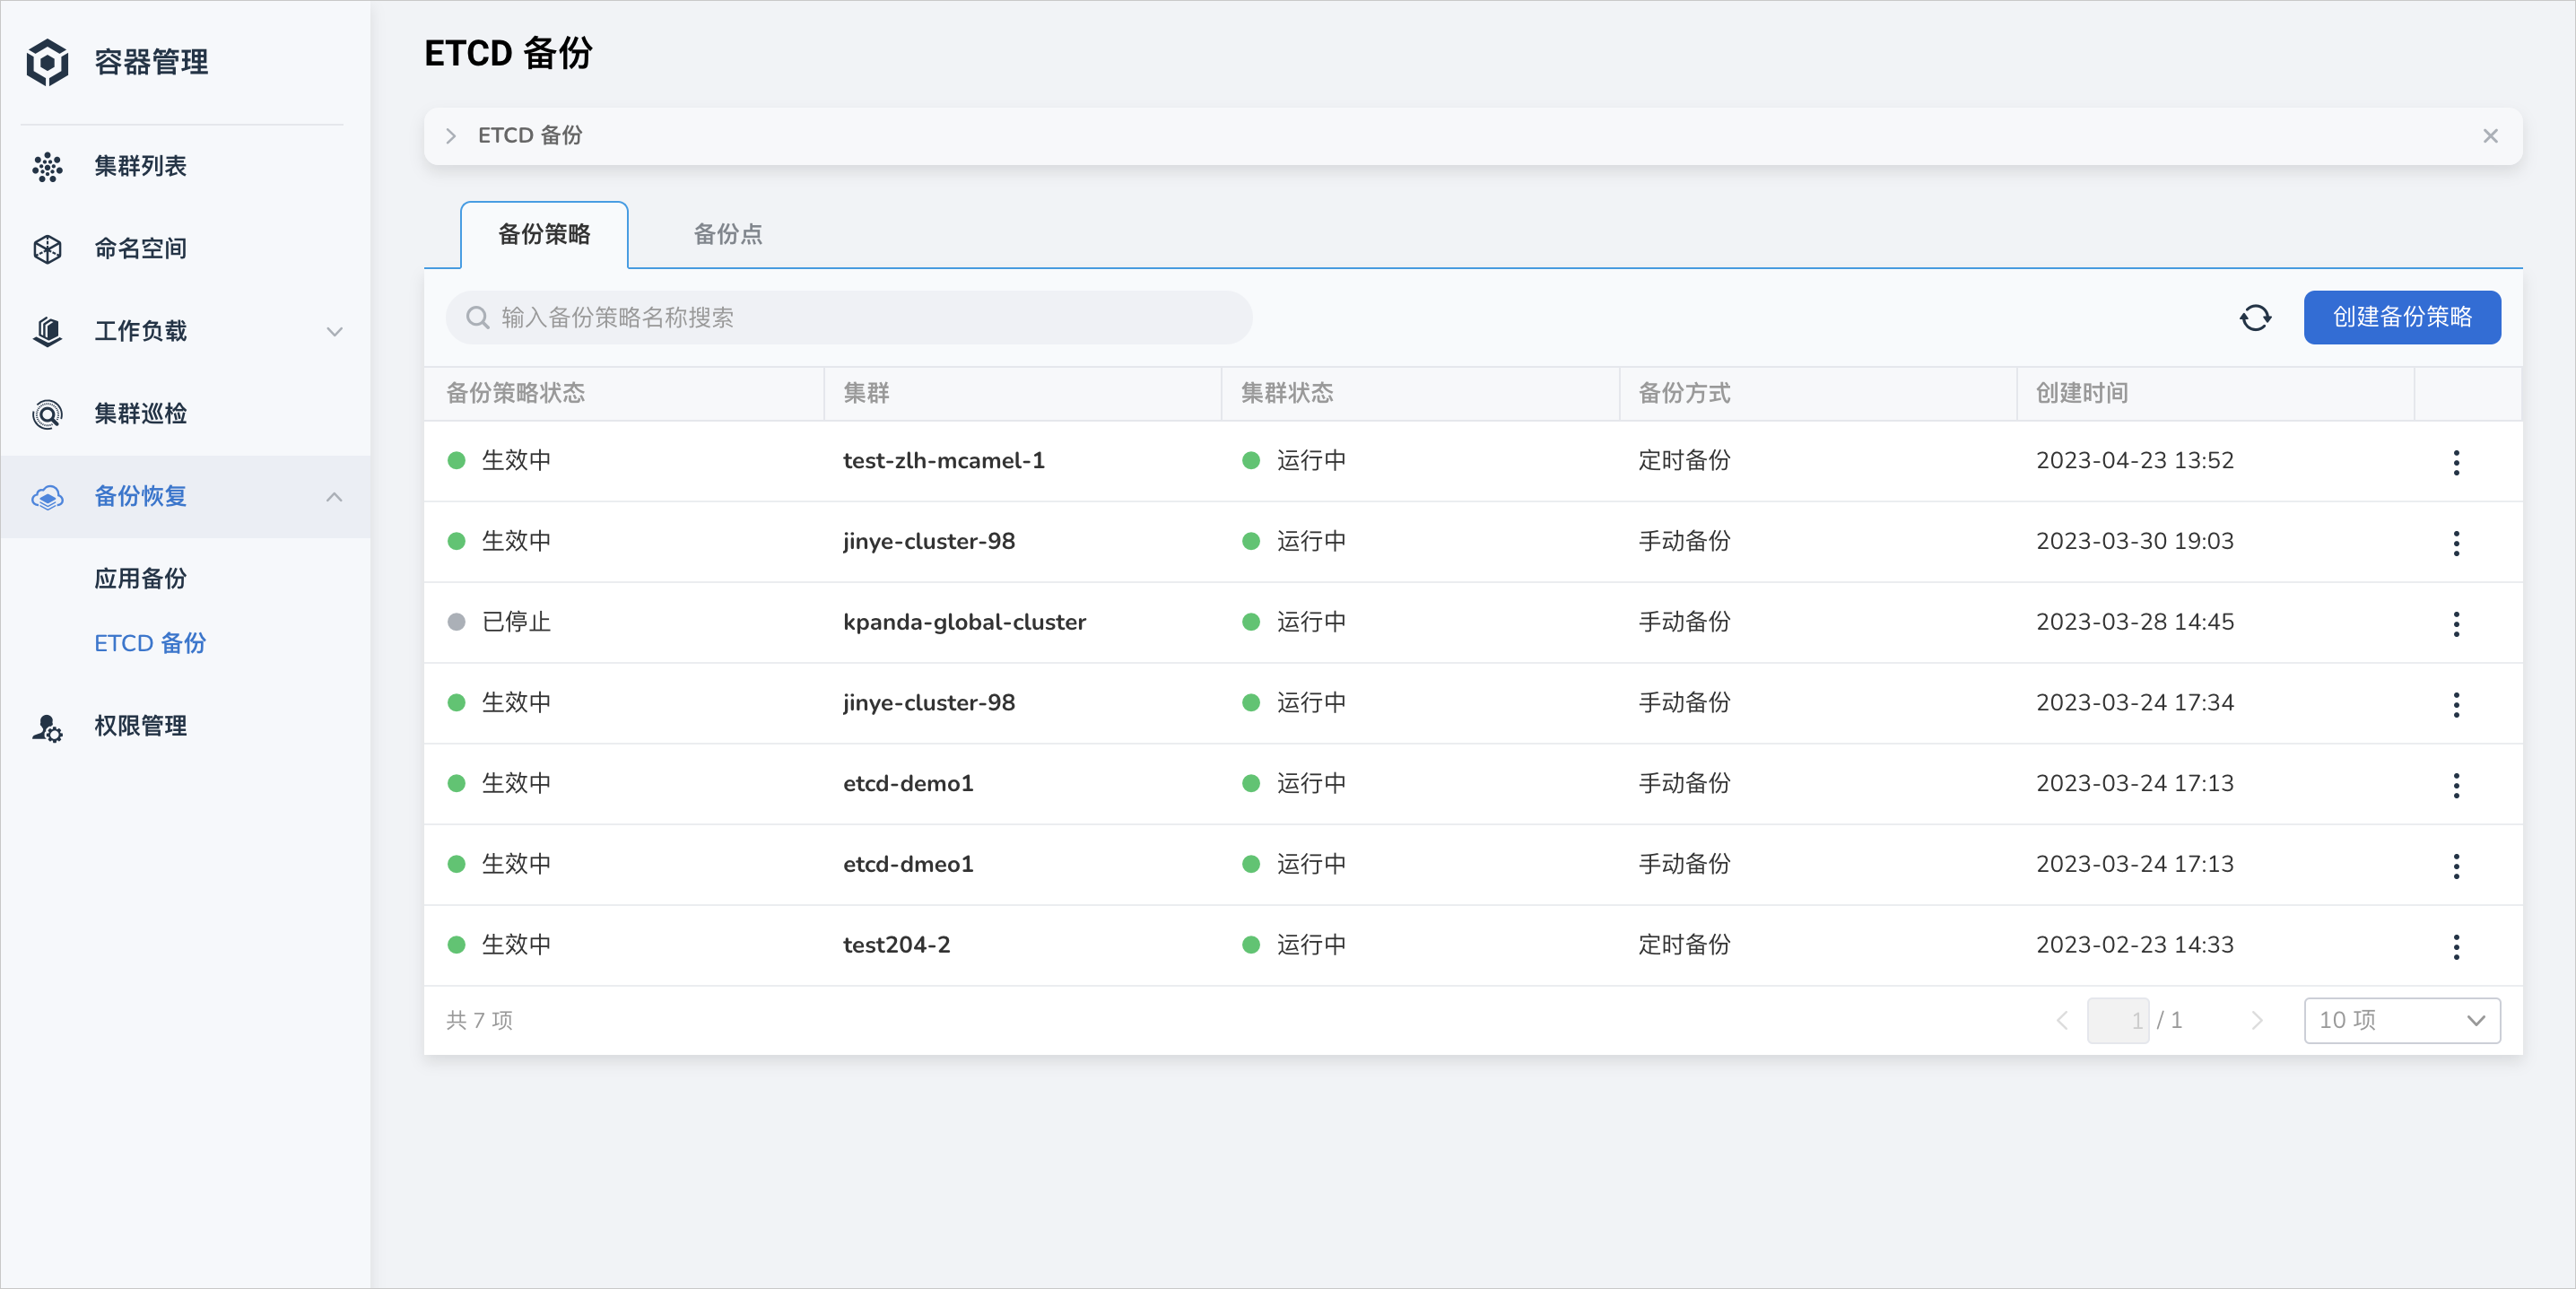Open more actions for jinye-cluster-98 row created 2023-03-24

click(x=2456, y=705)
